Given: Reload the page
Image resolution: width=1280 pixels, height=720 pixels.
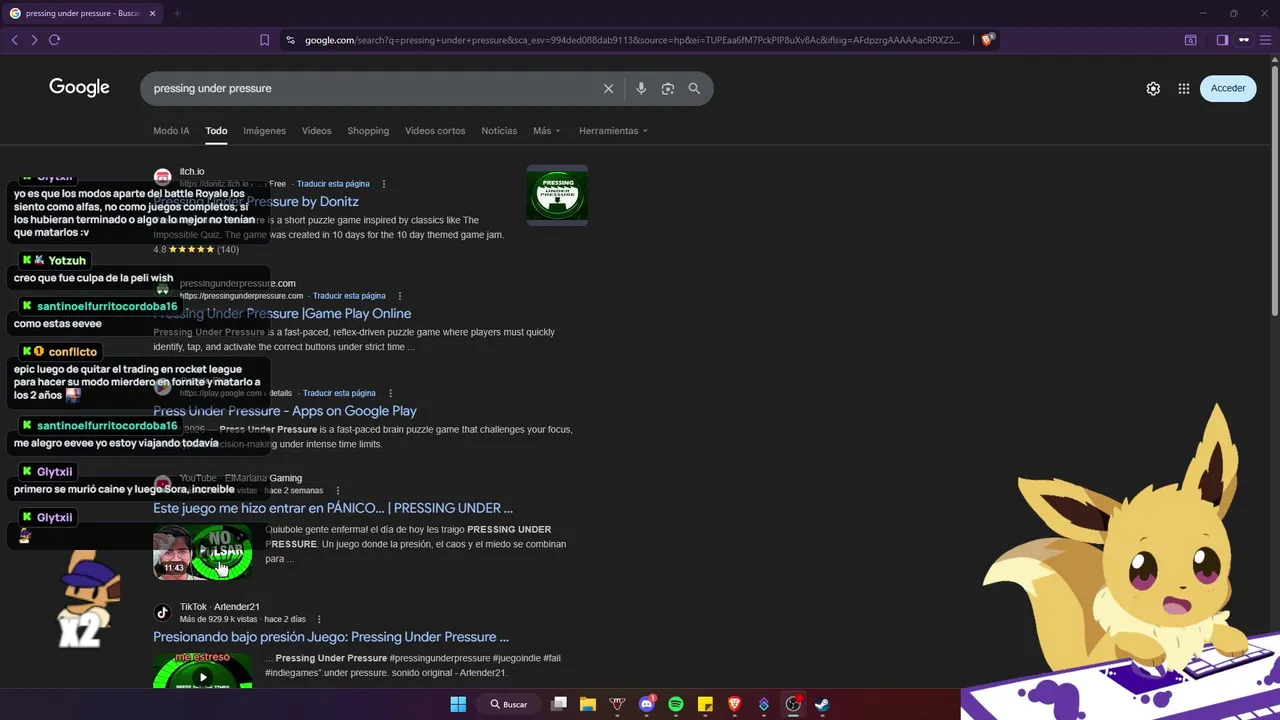Looking at the screenshot, I should click(x=55, y=40).
